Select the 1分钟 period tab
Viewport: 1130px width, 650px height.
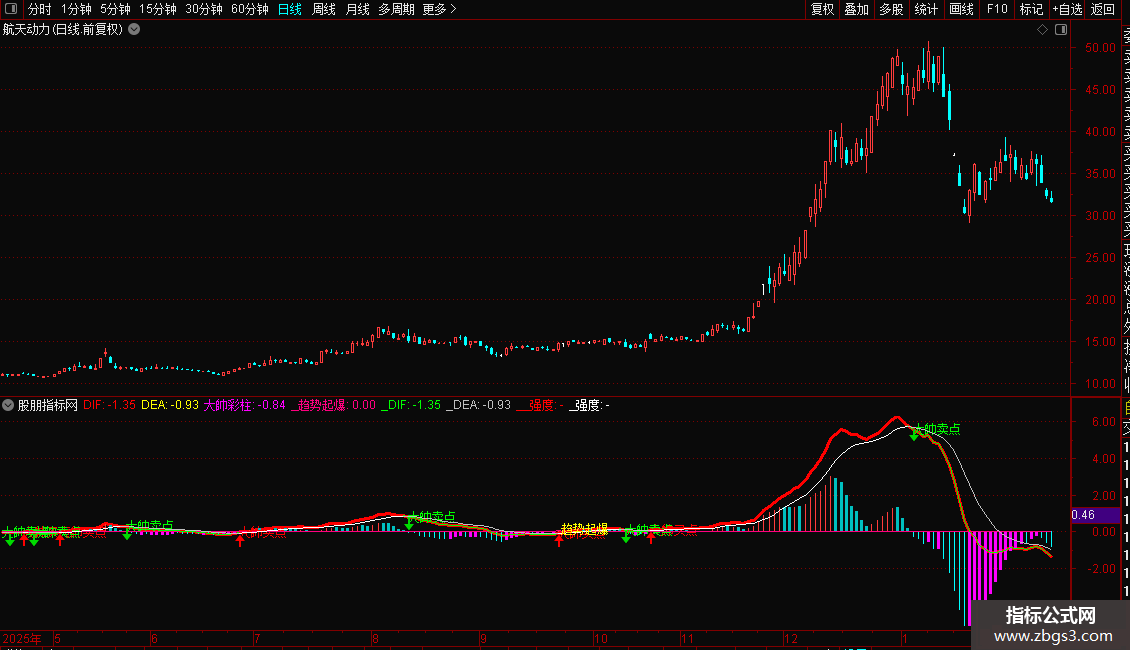[76, 9]
